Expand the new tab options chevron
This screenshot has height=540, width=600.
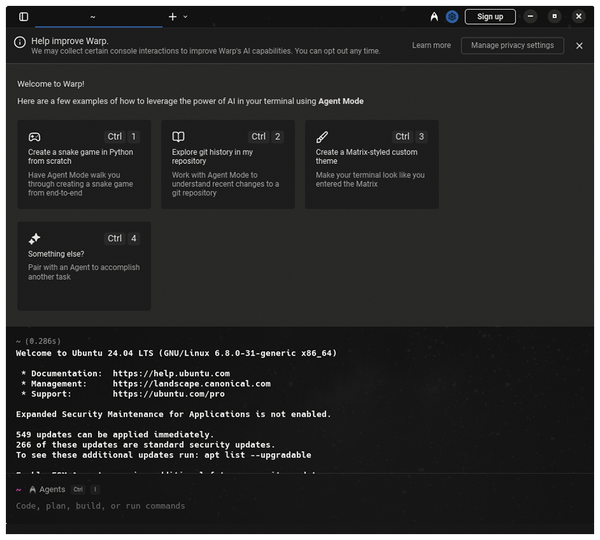[x=186, y=16]
